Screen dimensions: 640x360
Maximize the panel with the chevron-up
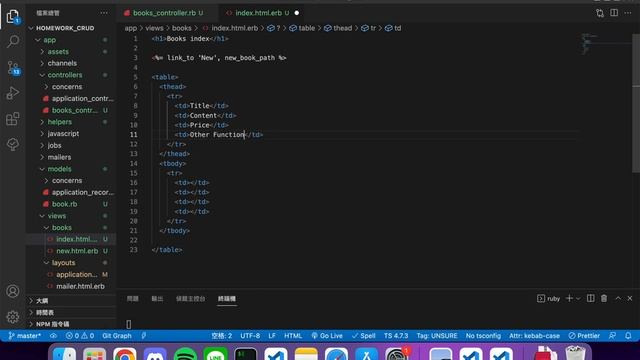click(x=618, y=298)
